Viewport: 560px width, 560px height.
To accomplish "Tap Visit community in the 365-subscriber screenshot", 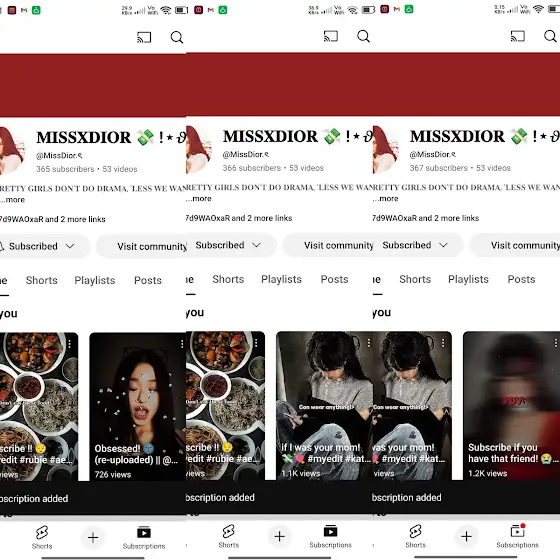I will click(x=141, y=246).
